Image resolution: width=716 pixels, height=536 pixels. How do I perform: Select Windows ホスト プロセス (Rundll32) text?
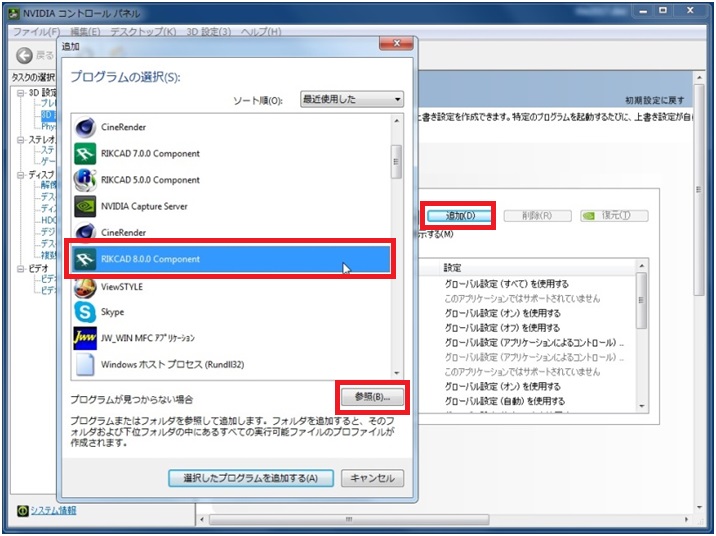[173, 364]
